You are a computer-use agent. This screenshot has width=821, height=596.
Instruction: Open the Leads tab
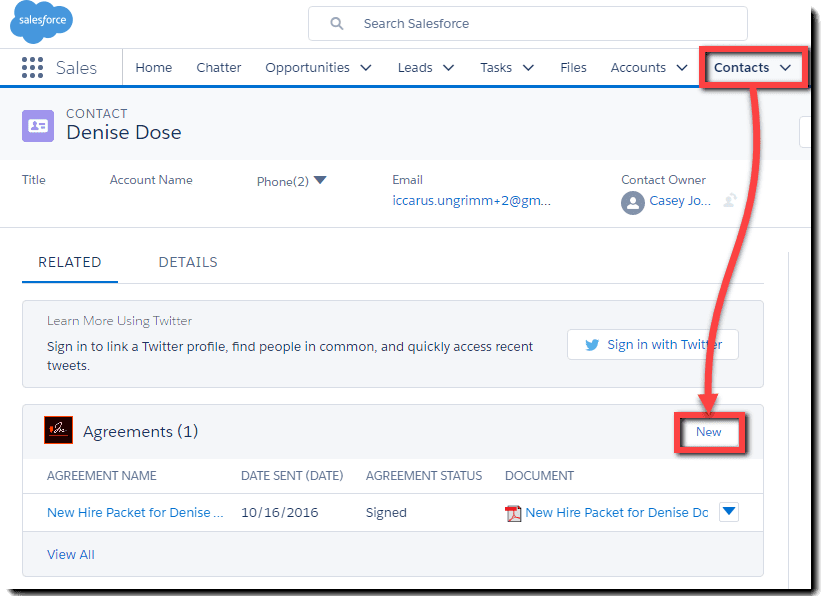pyautogui.click(x=415, y=68)
